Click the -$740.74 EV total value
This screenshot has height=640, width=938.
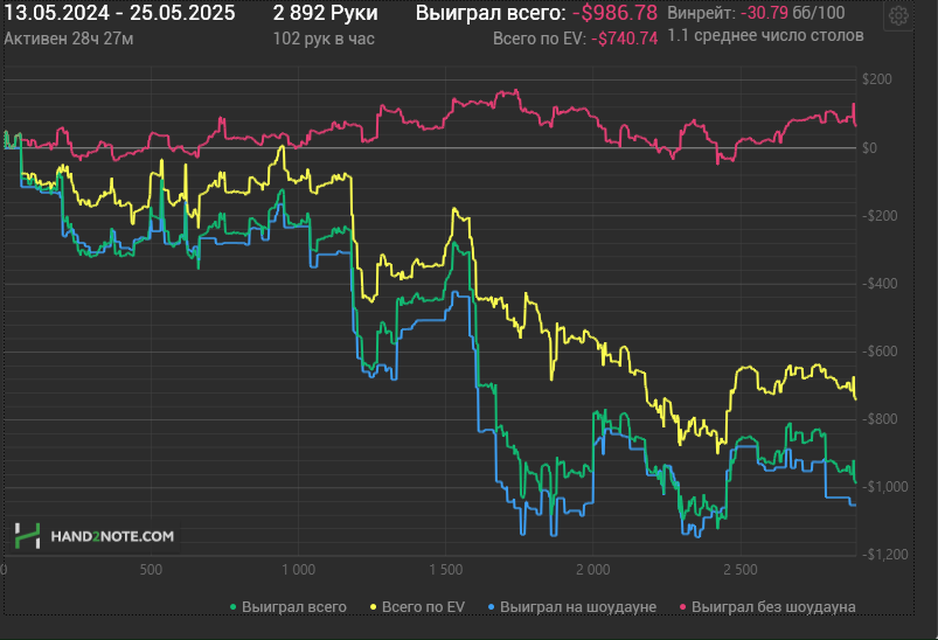(625, 39)
